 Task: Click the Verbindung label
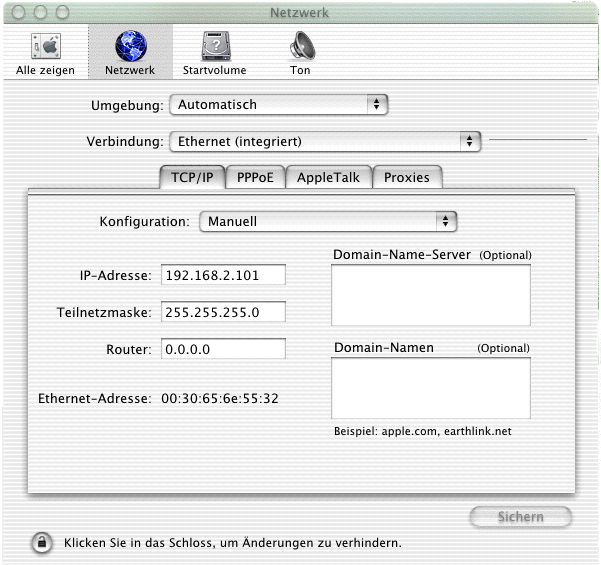[125, 141]
